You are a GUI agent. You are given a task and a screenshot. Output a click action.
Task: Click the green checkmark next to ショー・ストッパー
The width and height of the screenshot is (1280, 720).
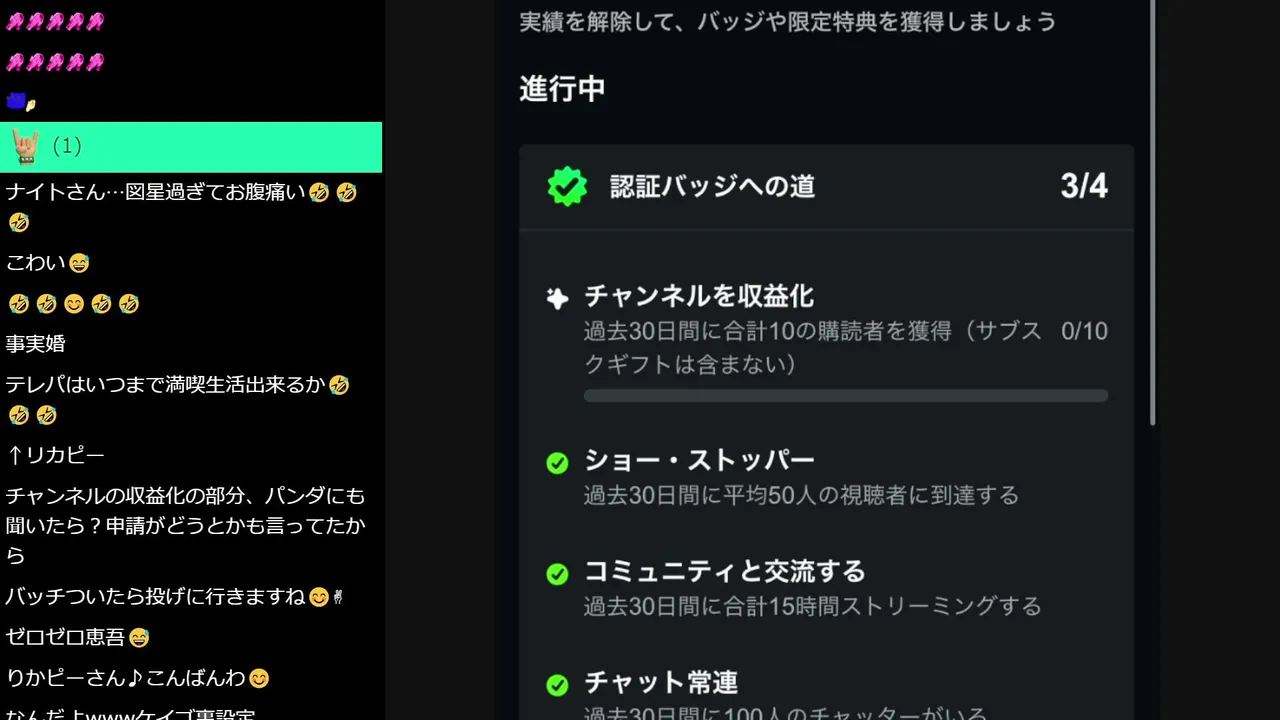[x=557, y=463]
